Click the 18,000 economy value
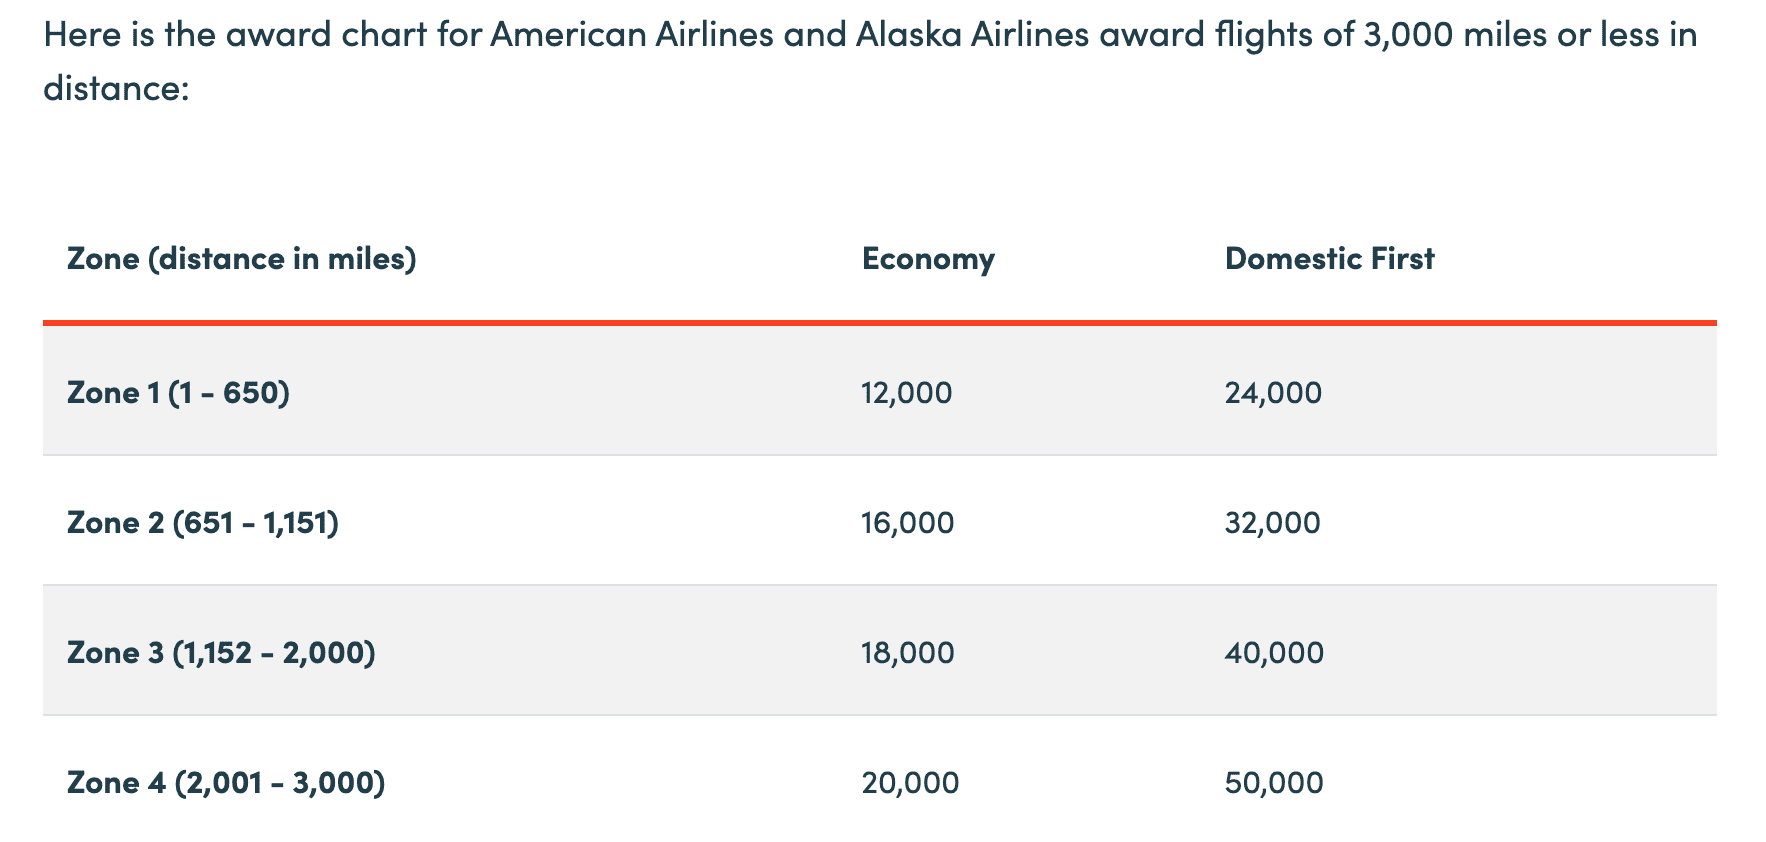Screen dimensions: 1766x842 coord(907,652)
